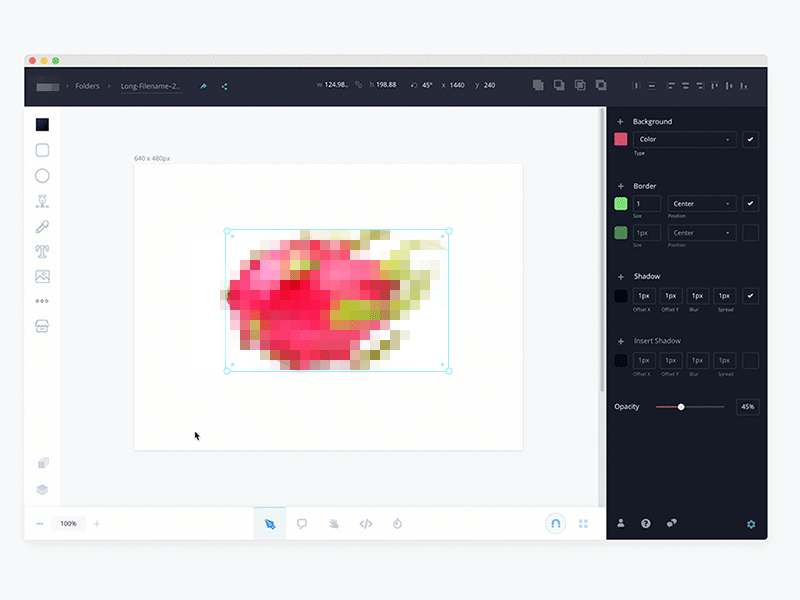Open the Background Color type dropdown
The width and height of the screenshot is (800, 600).
pos(685,139)
